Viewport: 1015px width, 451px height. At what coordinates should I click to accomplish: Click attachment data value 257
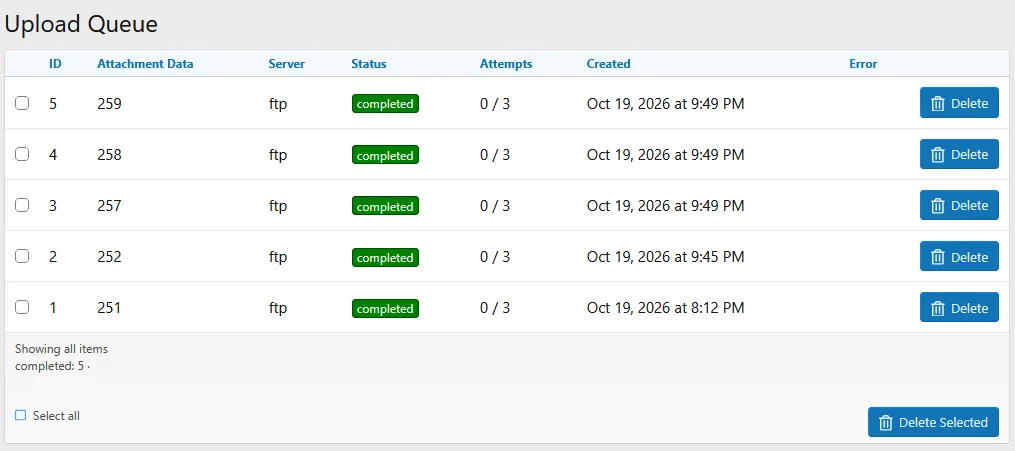(x=109, y=206)
